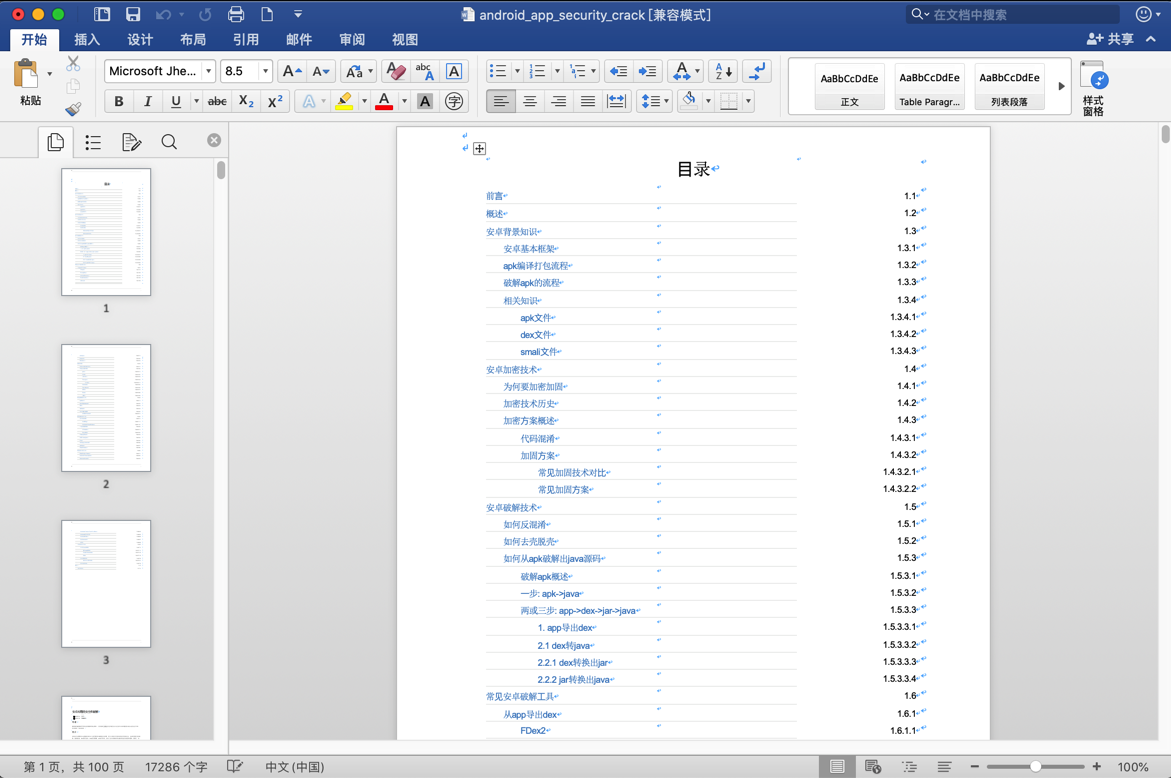
Task: Decrease font size with the A down icon
Action: 321,71
